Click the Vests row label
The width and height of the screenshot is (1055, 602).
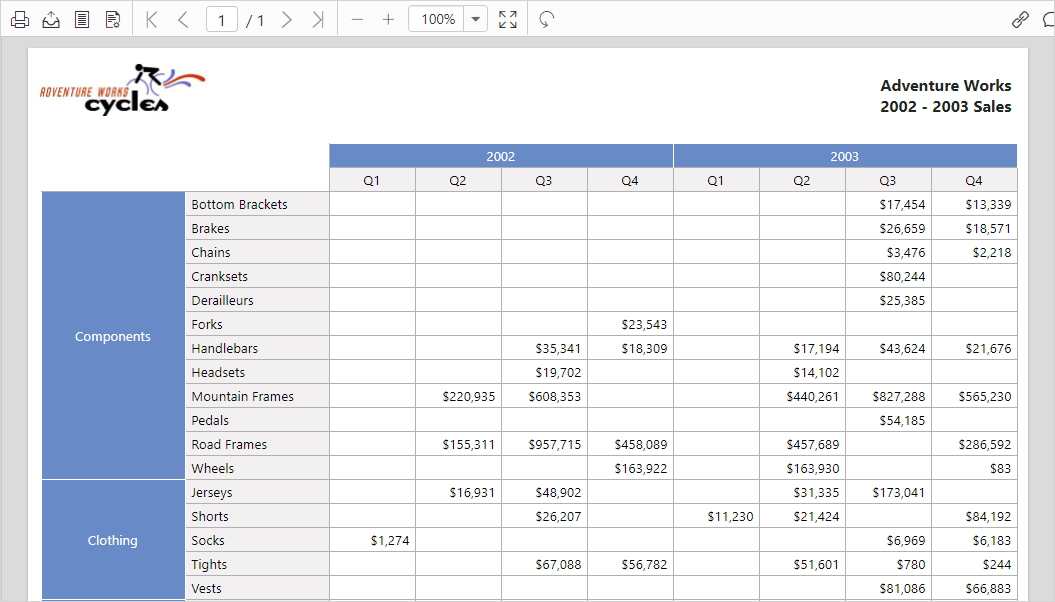[x=206, y=589]
